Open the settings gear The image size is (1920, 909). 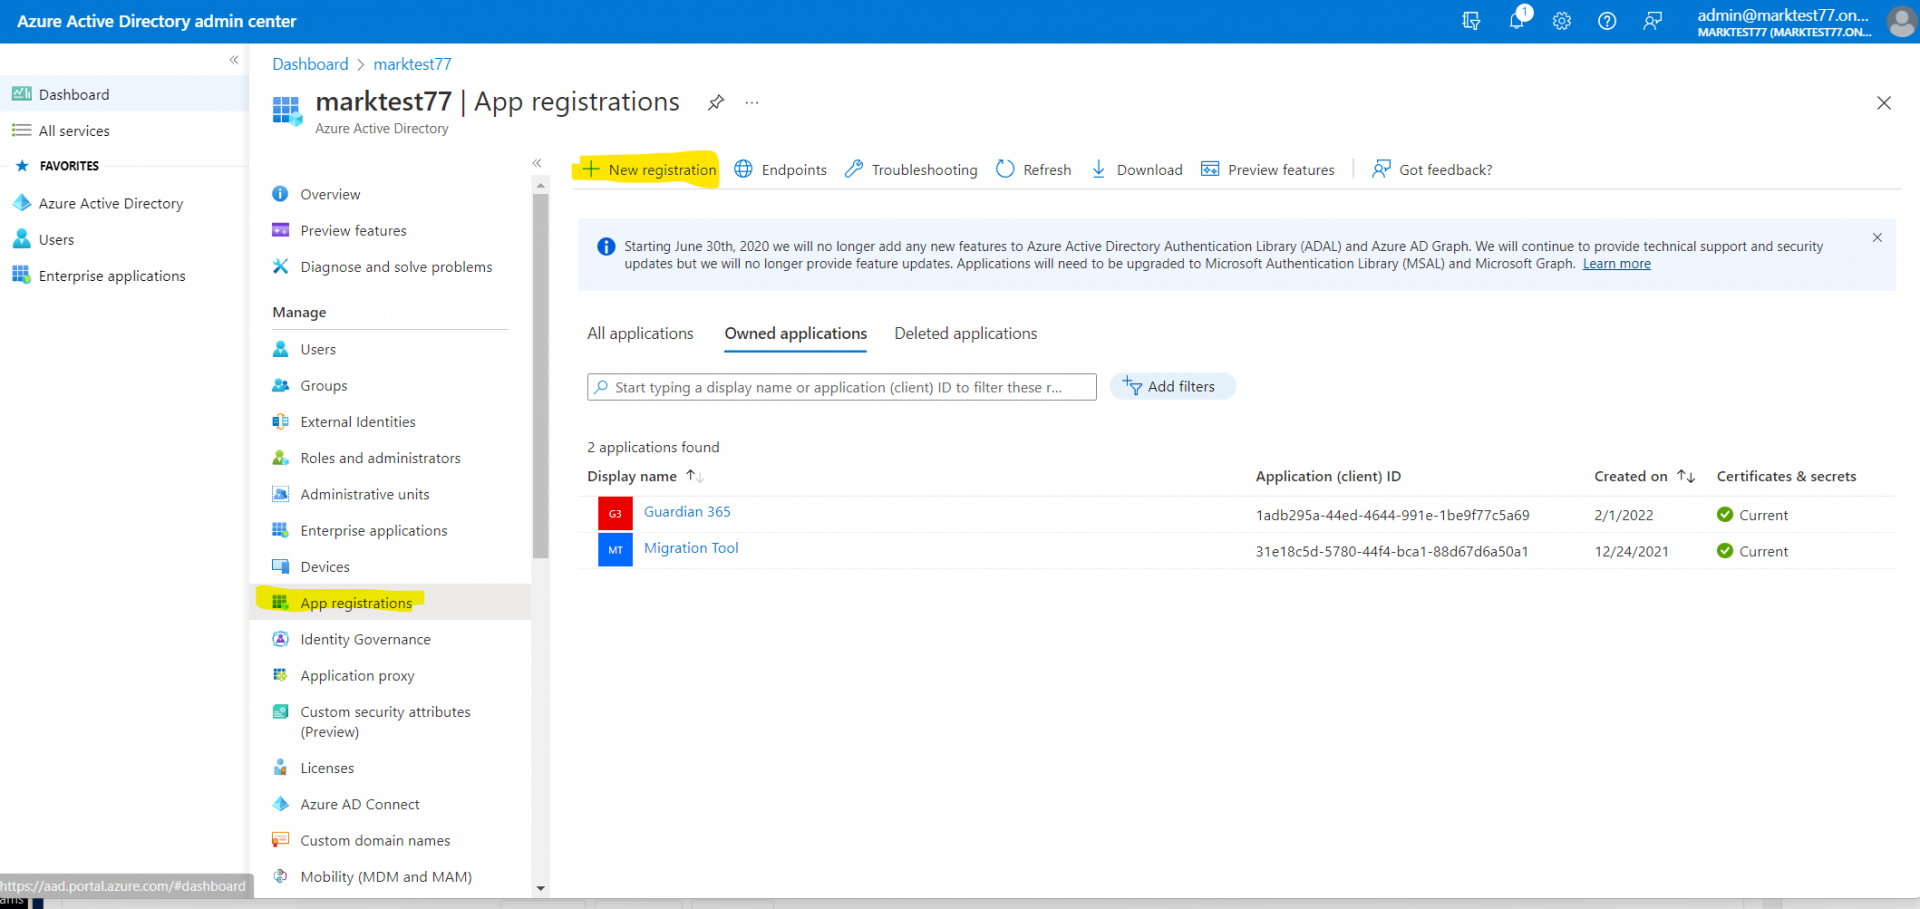click(1561, 21)
